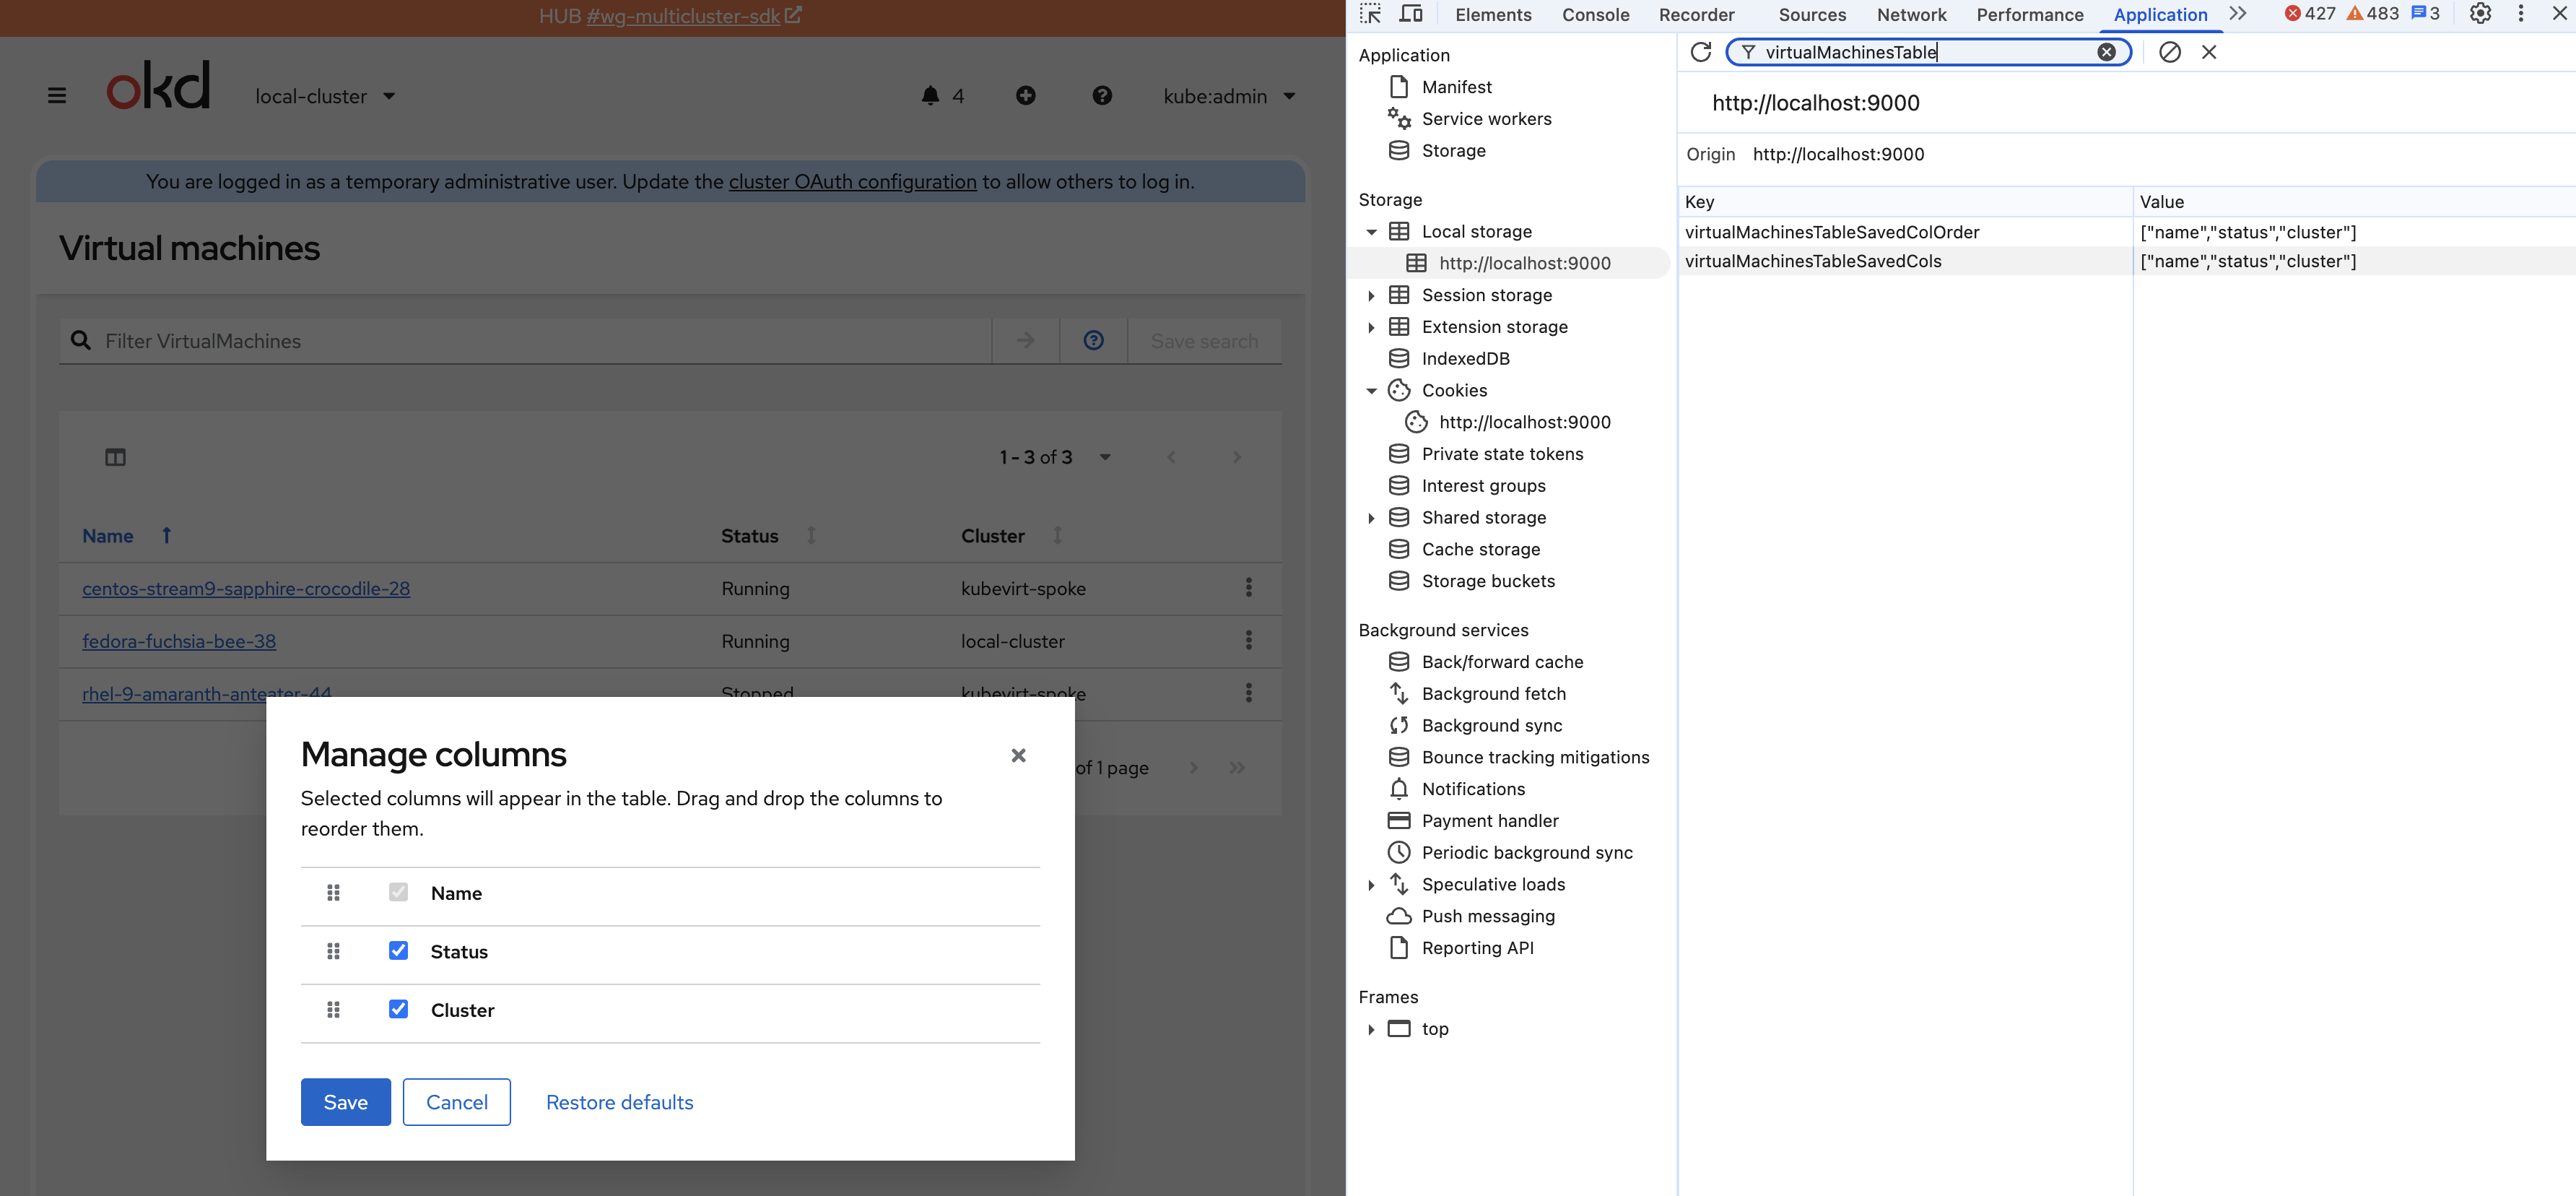2576x1196 pixels.
Task: Open the notifications bell icon
Action: [930, 96]
